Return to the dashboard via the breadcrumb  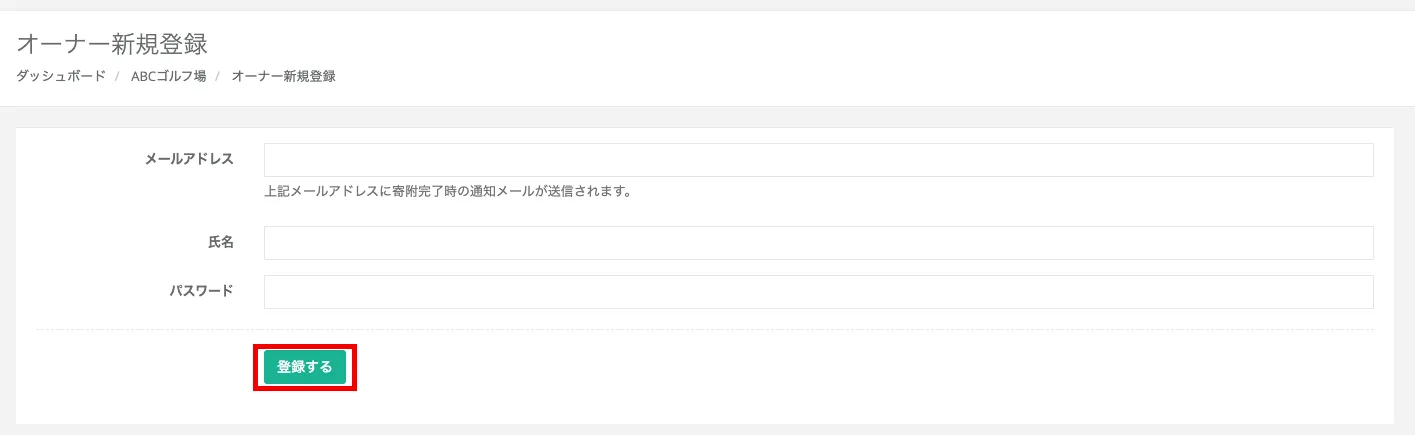point(61,76)
